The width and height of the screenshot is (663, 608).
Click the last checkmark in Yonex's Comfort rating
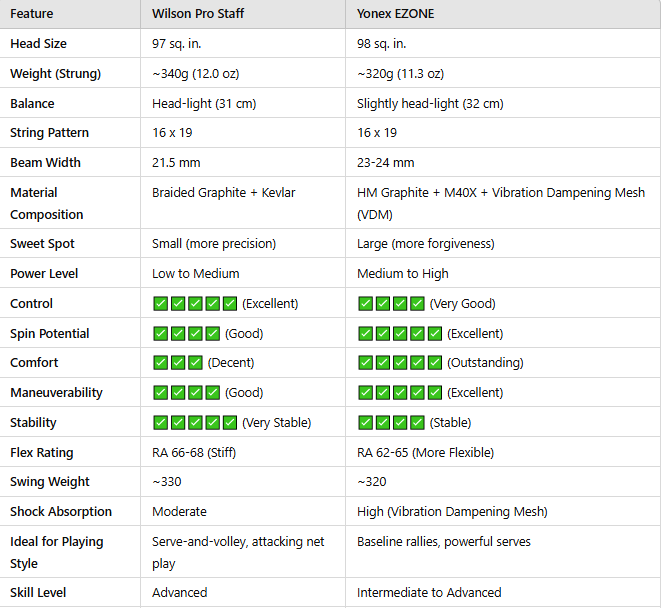(435, 362)
